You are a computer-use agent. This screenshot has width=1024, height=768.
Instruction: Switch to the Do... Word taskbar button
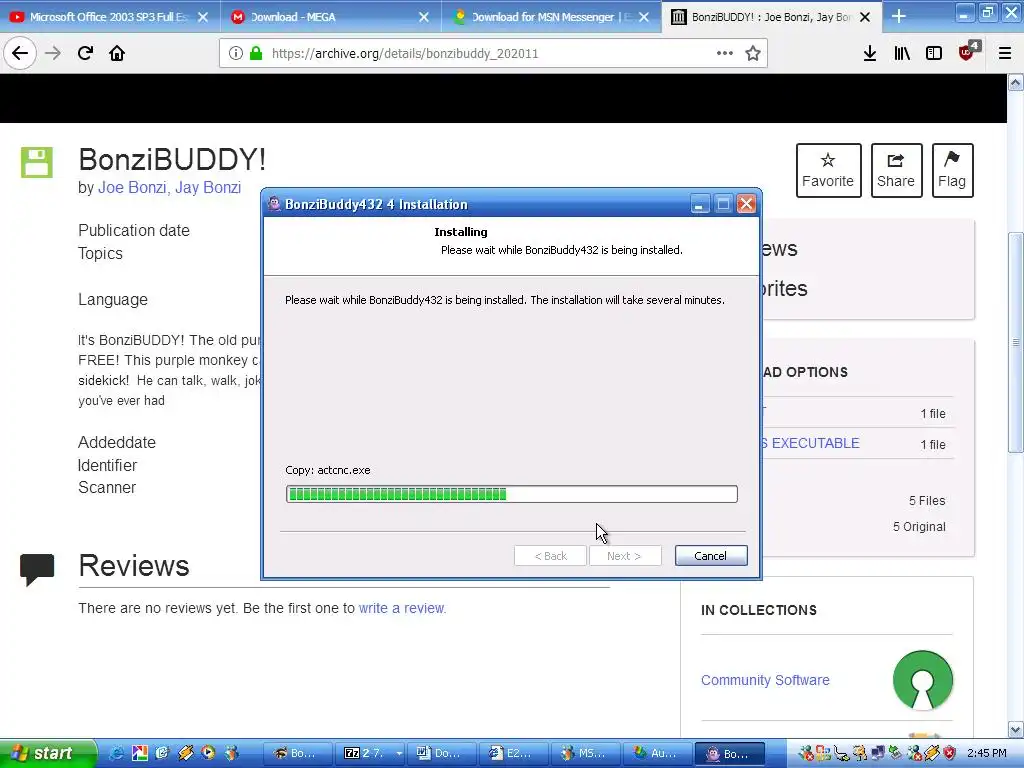click(x=440, y=753)
